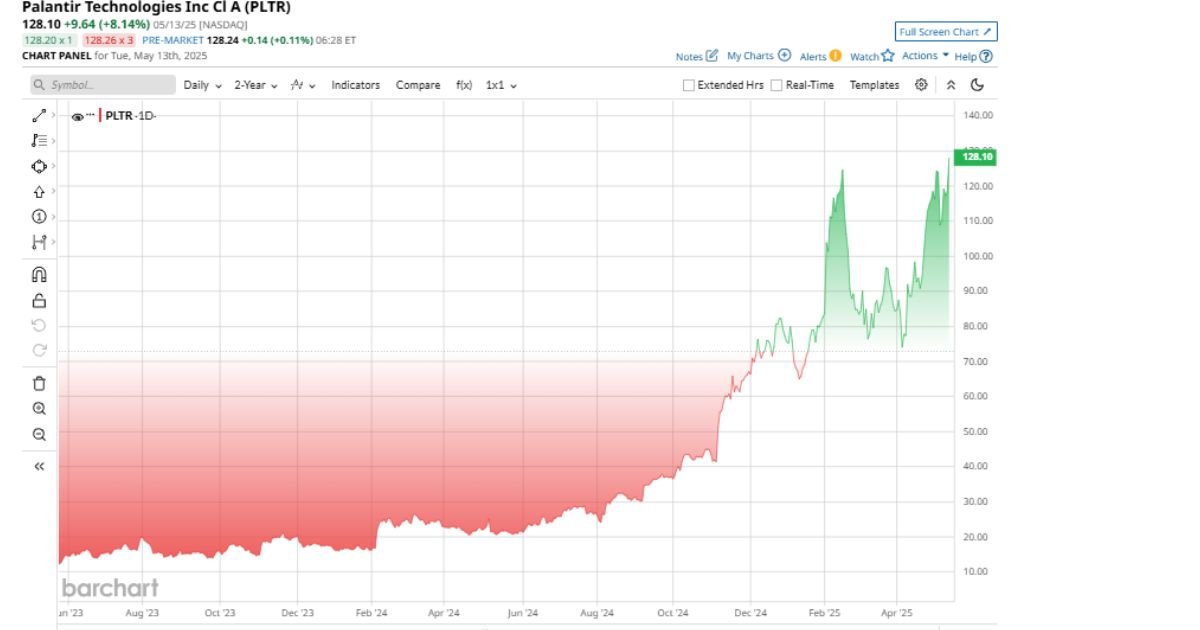Expand the 2-Year period dropdown

(x=255, y=85)
